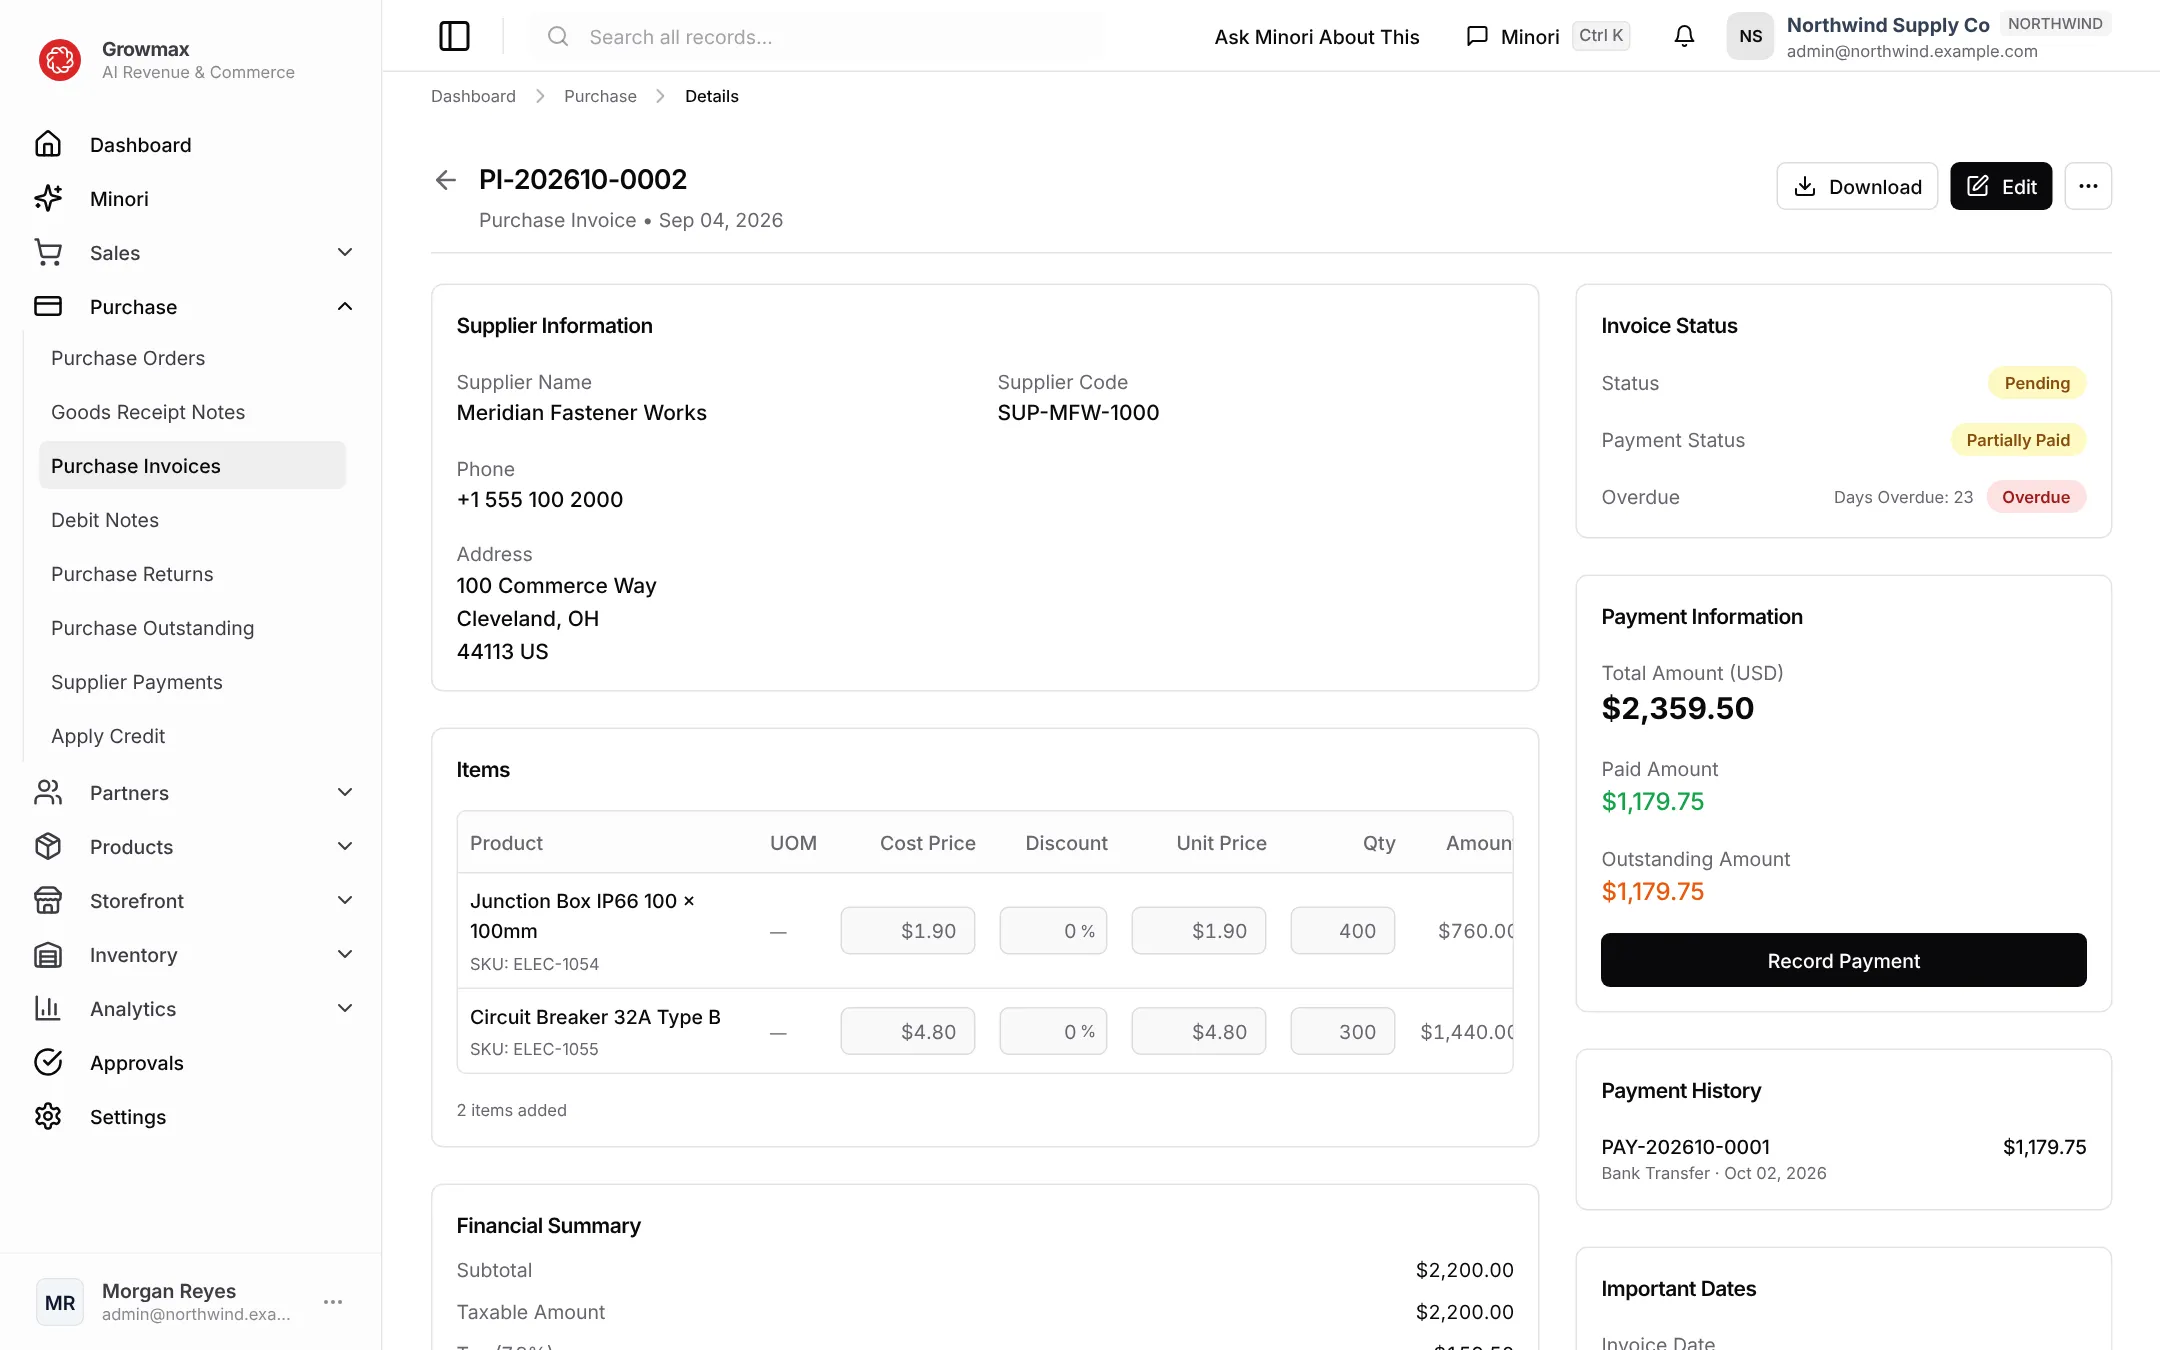Toggle the sidebar panel icon
This screenshot has width=2160, height=1350.
click(x=454, y=36)
